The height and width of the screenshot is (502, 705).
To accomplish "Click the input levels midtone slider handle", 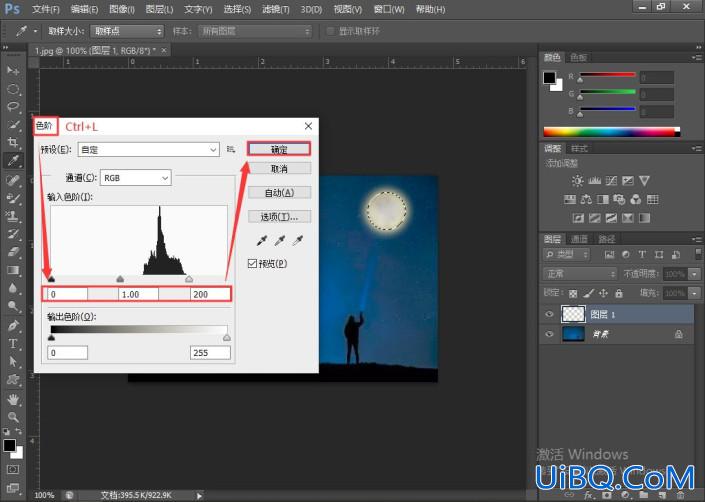I will tap(120, 279).
